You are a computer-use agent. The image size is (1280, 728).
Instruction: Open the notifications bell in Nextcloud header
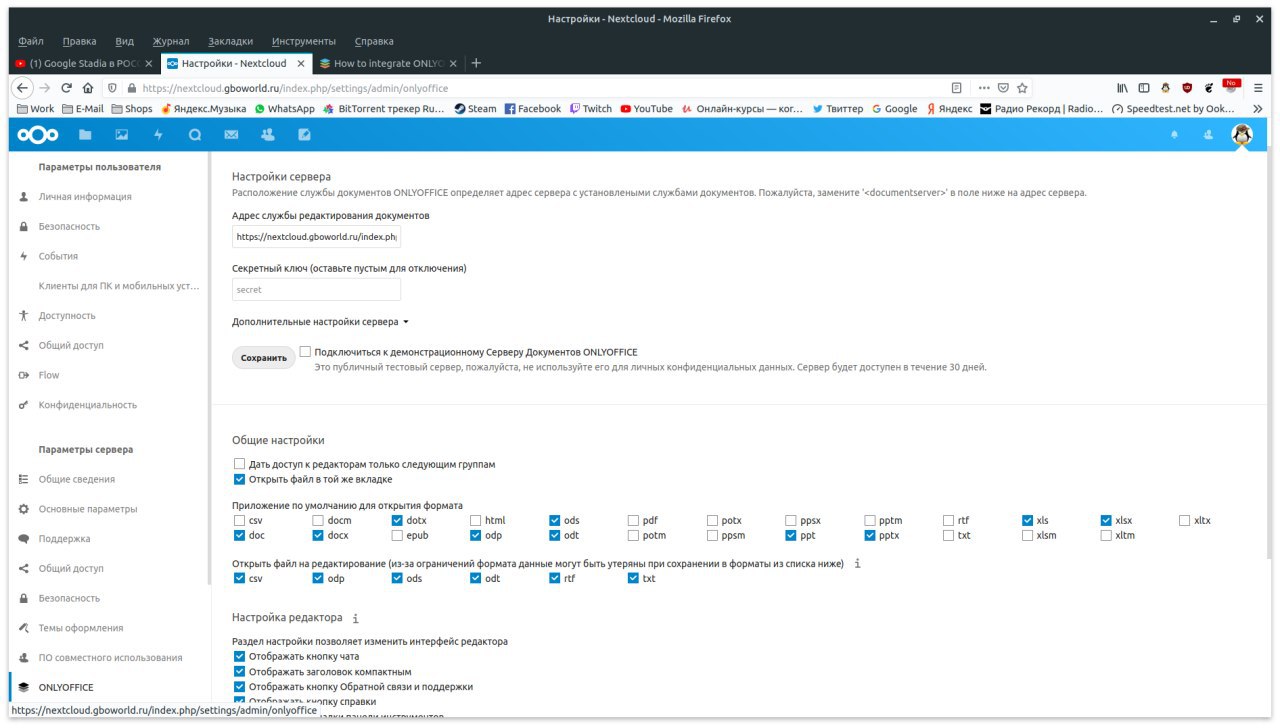[x=1175, y=134]
